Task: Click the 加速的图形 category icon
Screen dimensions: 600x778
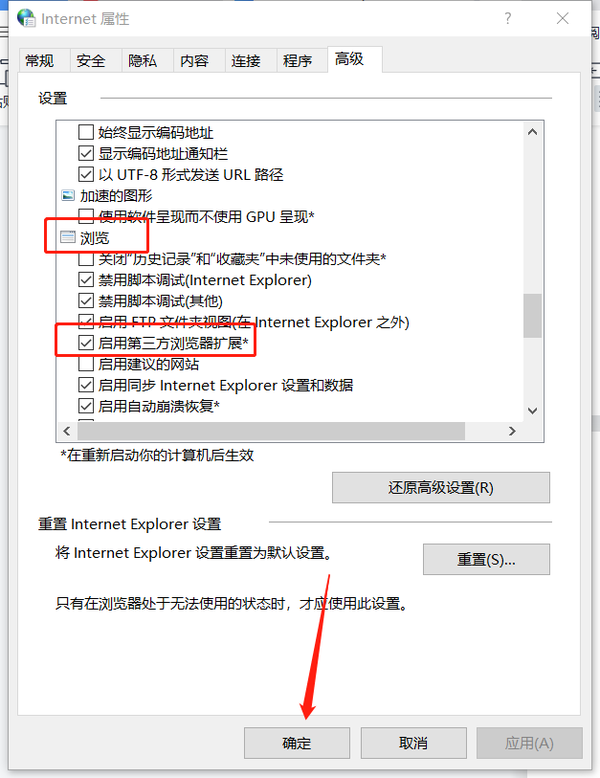Action: click(x=67, y=195)
